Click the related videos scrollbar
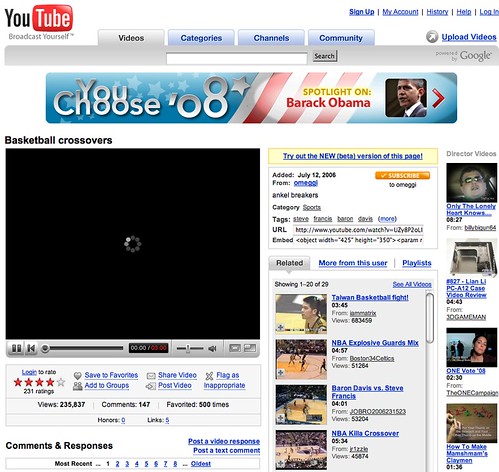This screenshot has width=499, height=472. point(430,317)
